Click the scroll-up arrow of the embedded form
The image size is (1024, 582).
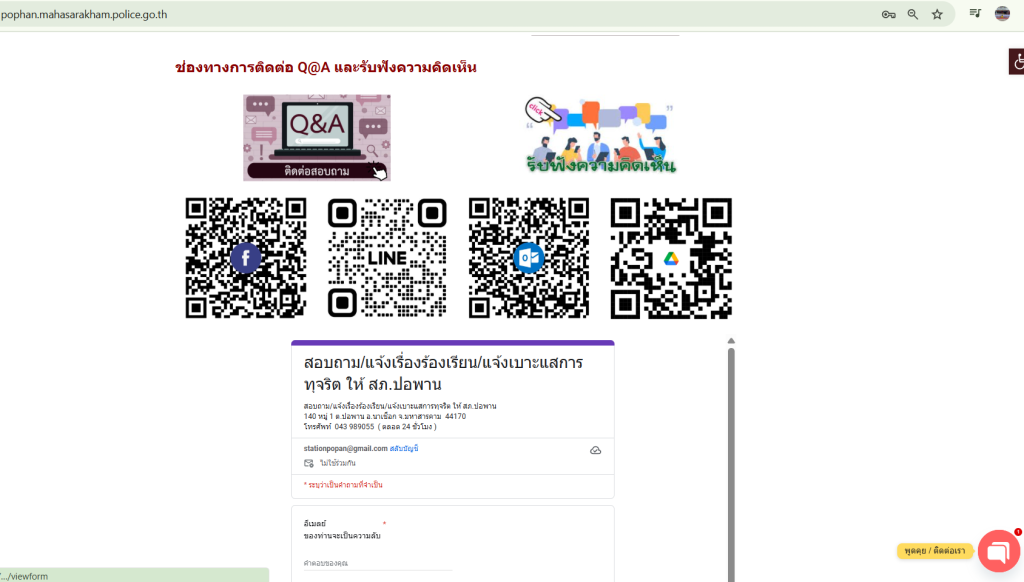(731, 341)
